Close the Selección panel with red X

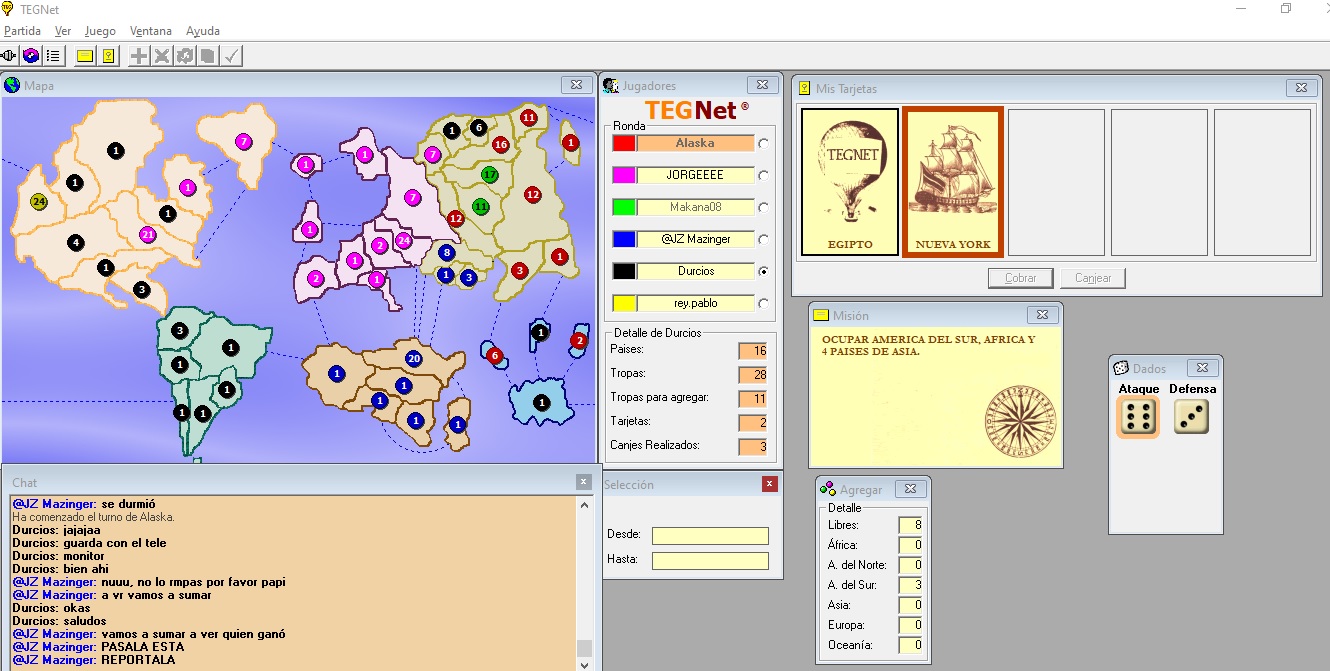coord(769,484)
